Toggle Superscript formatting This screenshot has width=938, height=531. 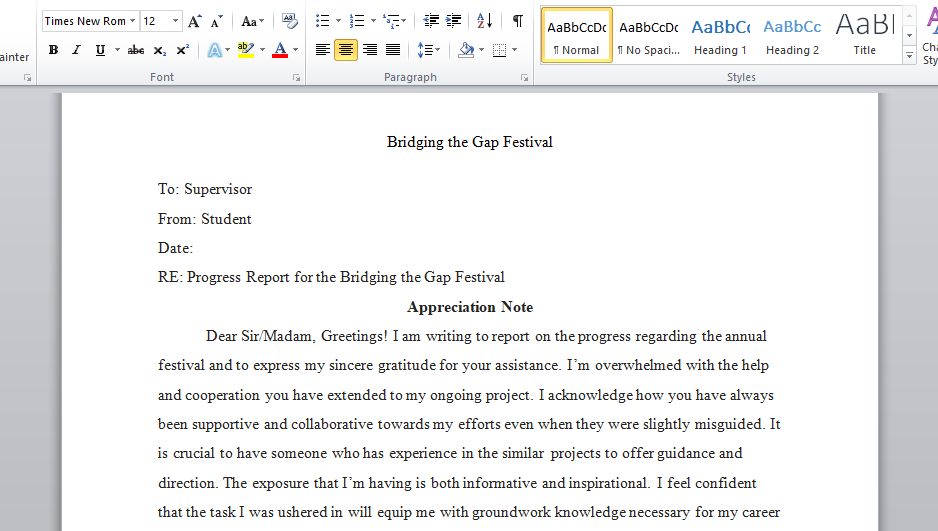tap(182, 50)
